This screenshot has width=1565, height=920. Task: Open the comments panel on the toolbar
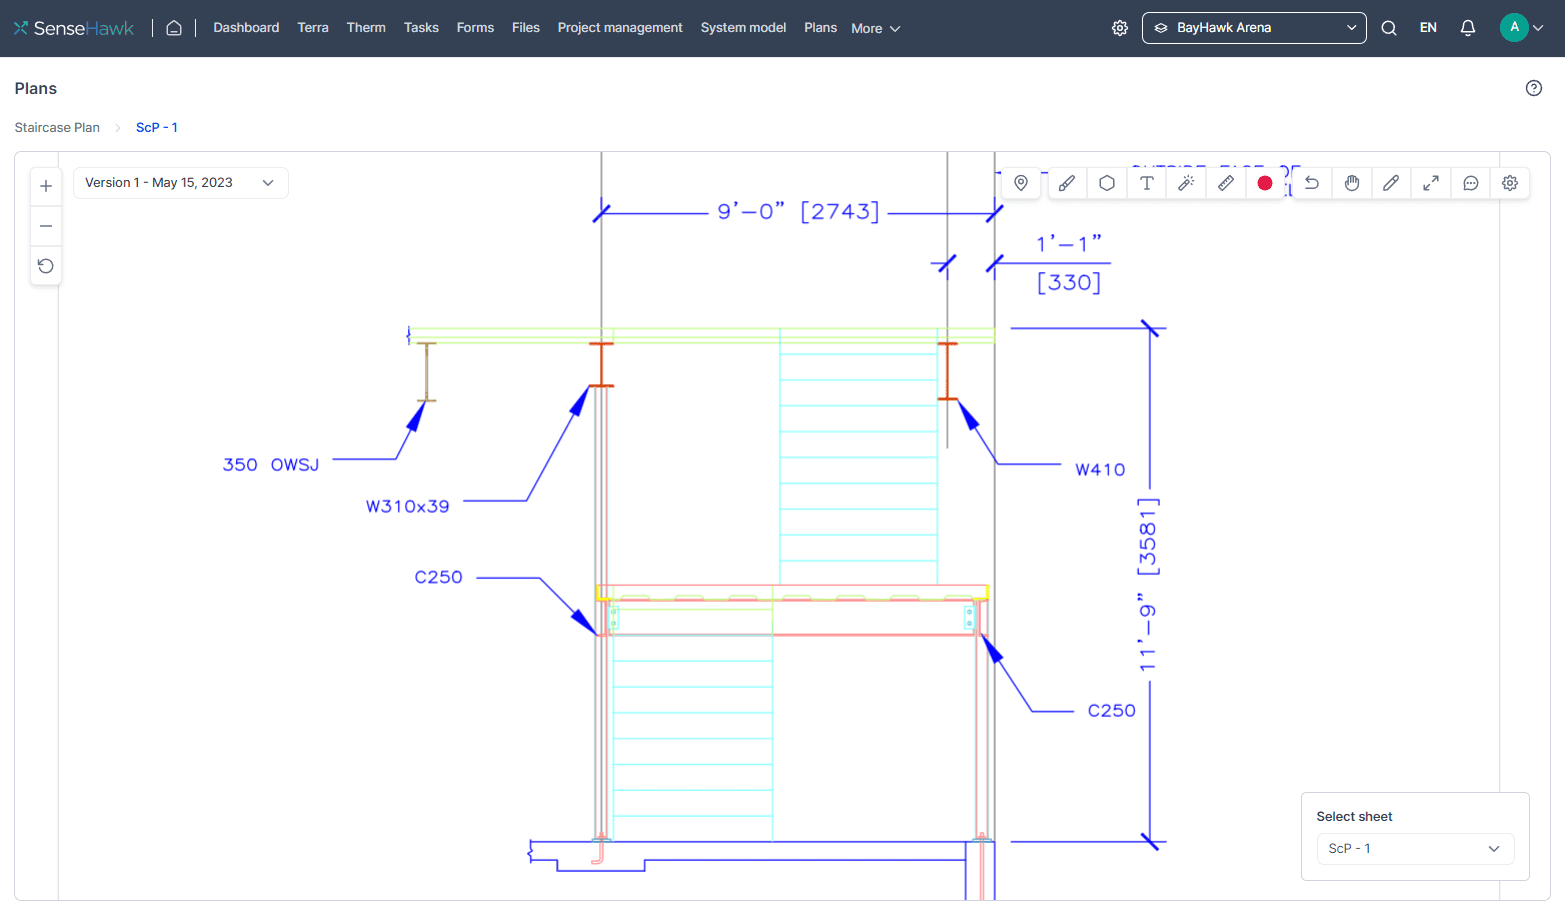pos(1471,183)
